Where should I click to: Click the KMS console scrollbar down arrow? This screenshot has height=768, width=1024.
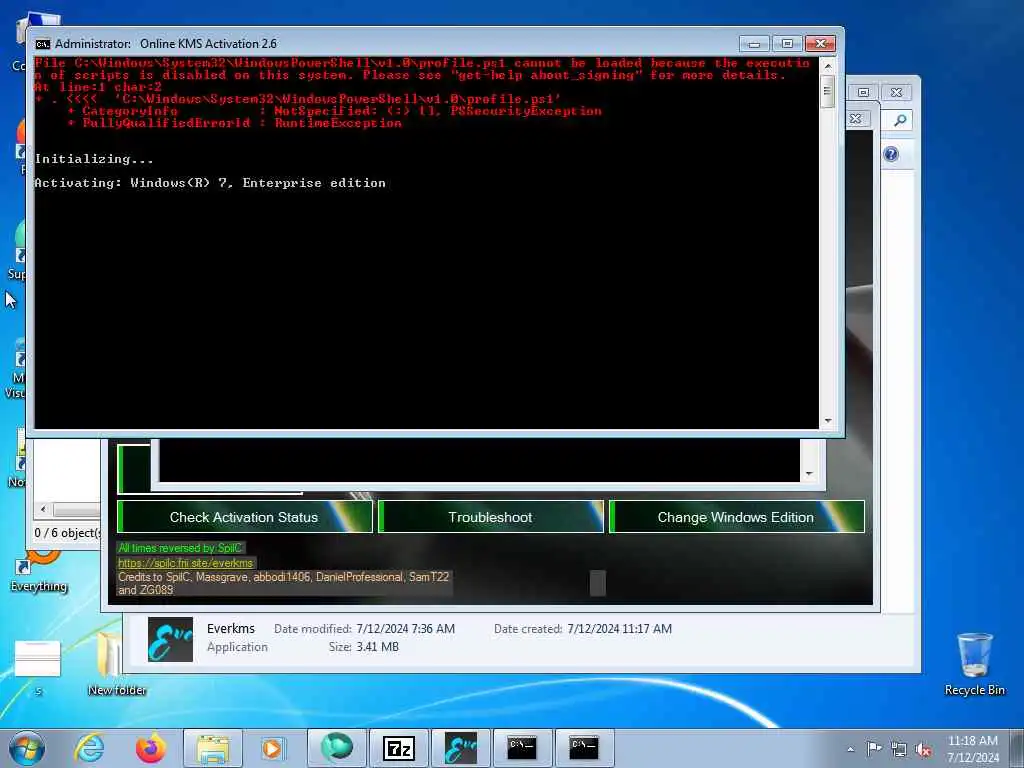[828, 421]
